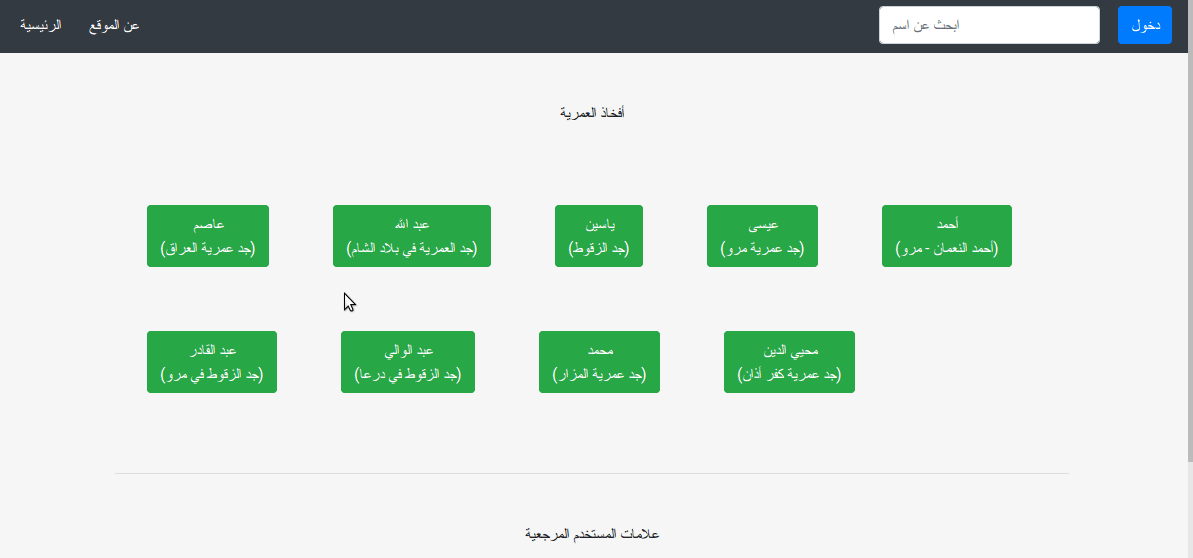
Task: Click the blue دخول login button
Action: tap(1144, 25)
